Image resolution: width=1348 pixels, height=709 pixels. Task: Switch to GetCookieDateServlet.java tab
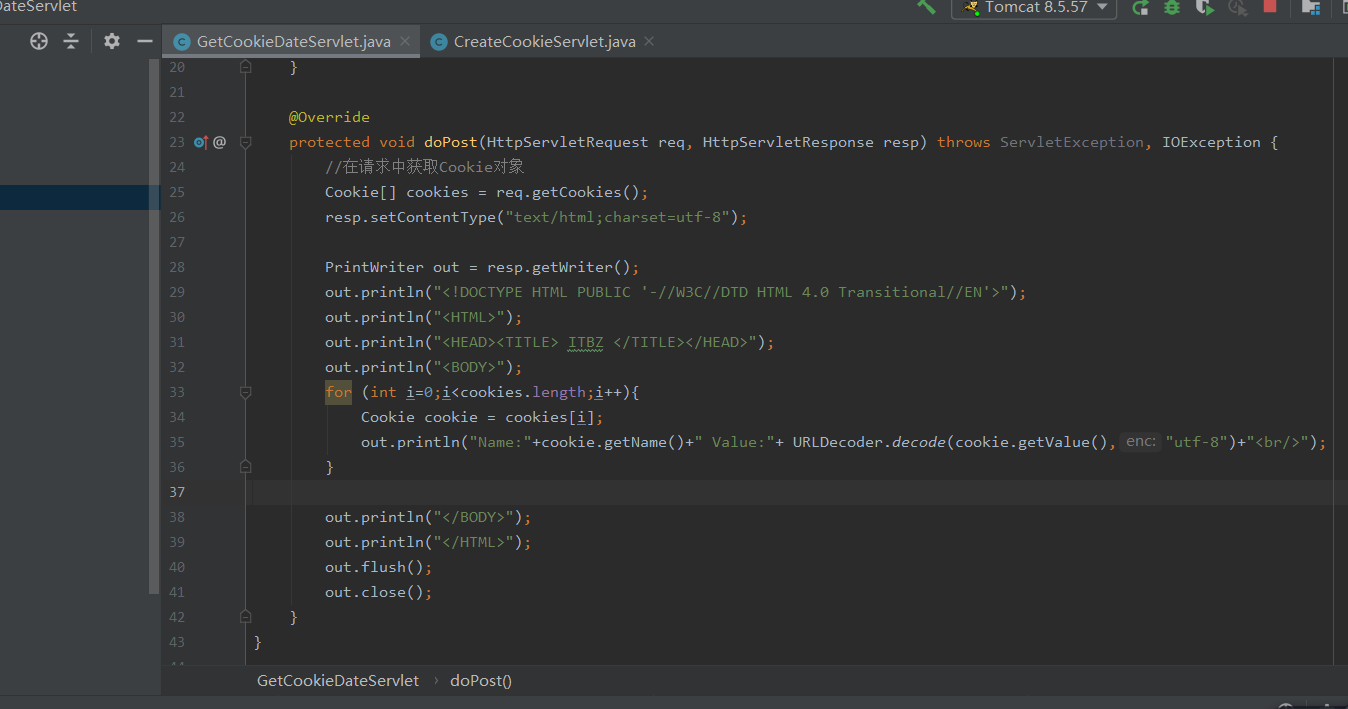[293, 41]
